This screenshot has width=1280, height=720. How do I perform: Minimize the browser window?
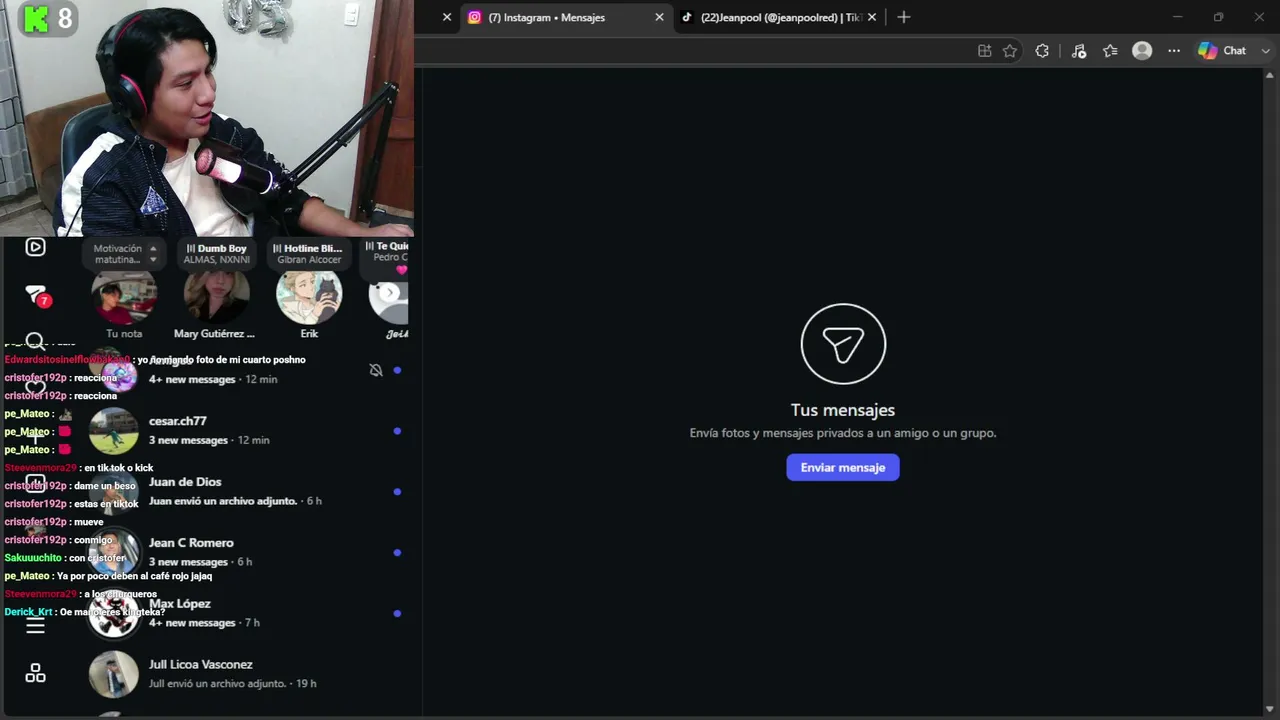1177,17
